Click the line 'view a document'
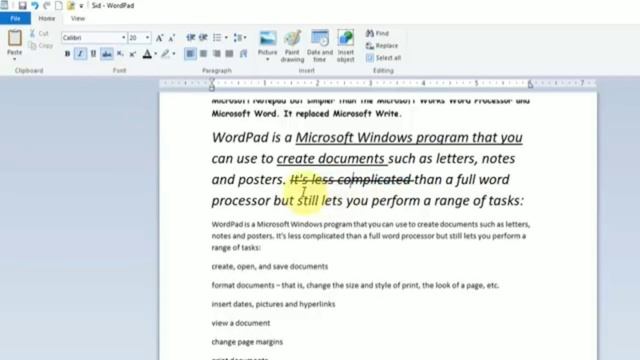Screen dimensions: 640x360 tap(241, 323)
